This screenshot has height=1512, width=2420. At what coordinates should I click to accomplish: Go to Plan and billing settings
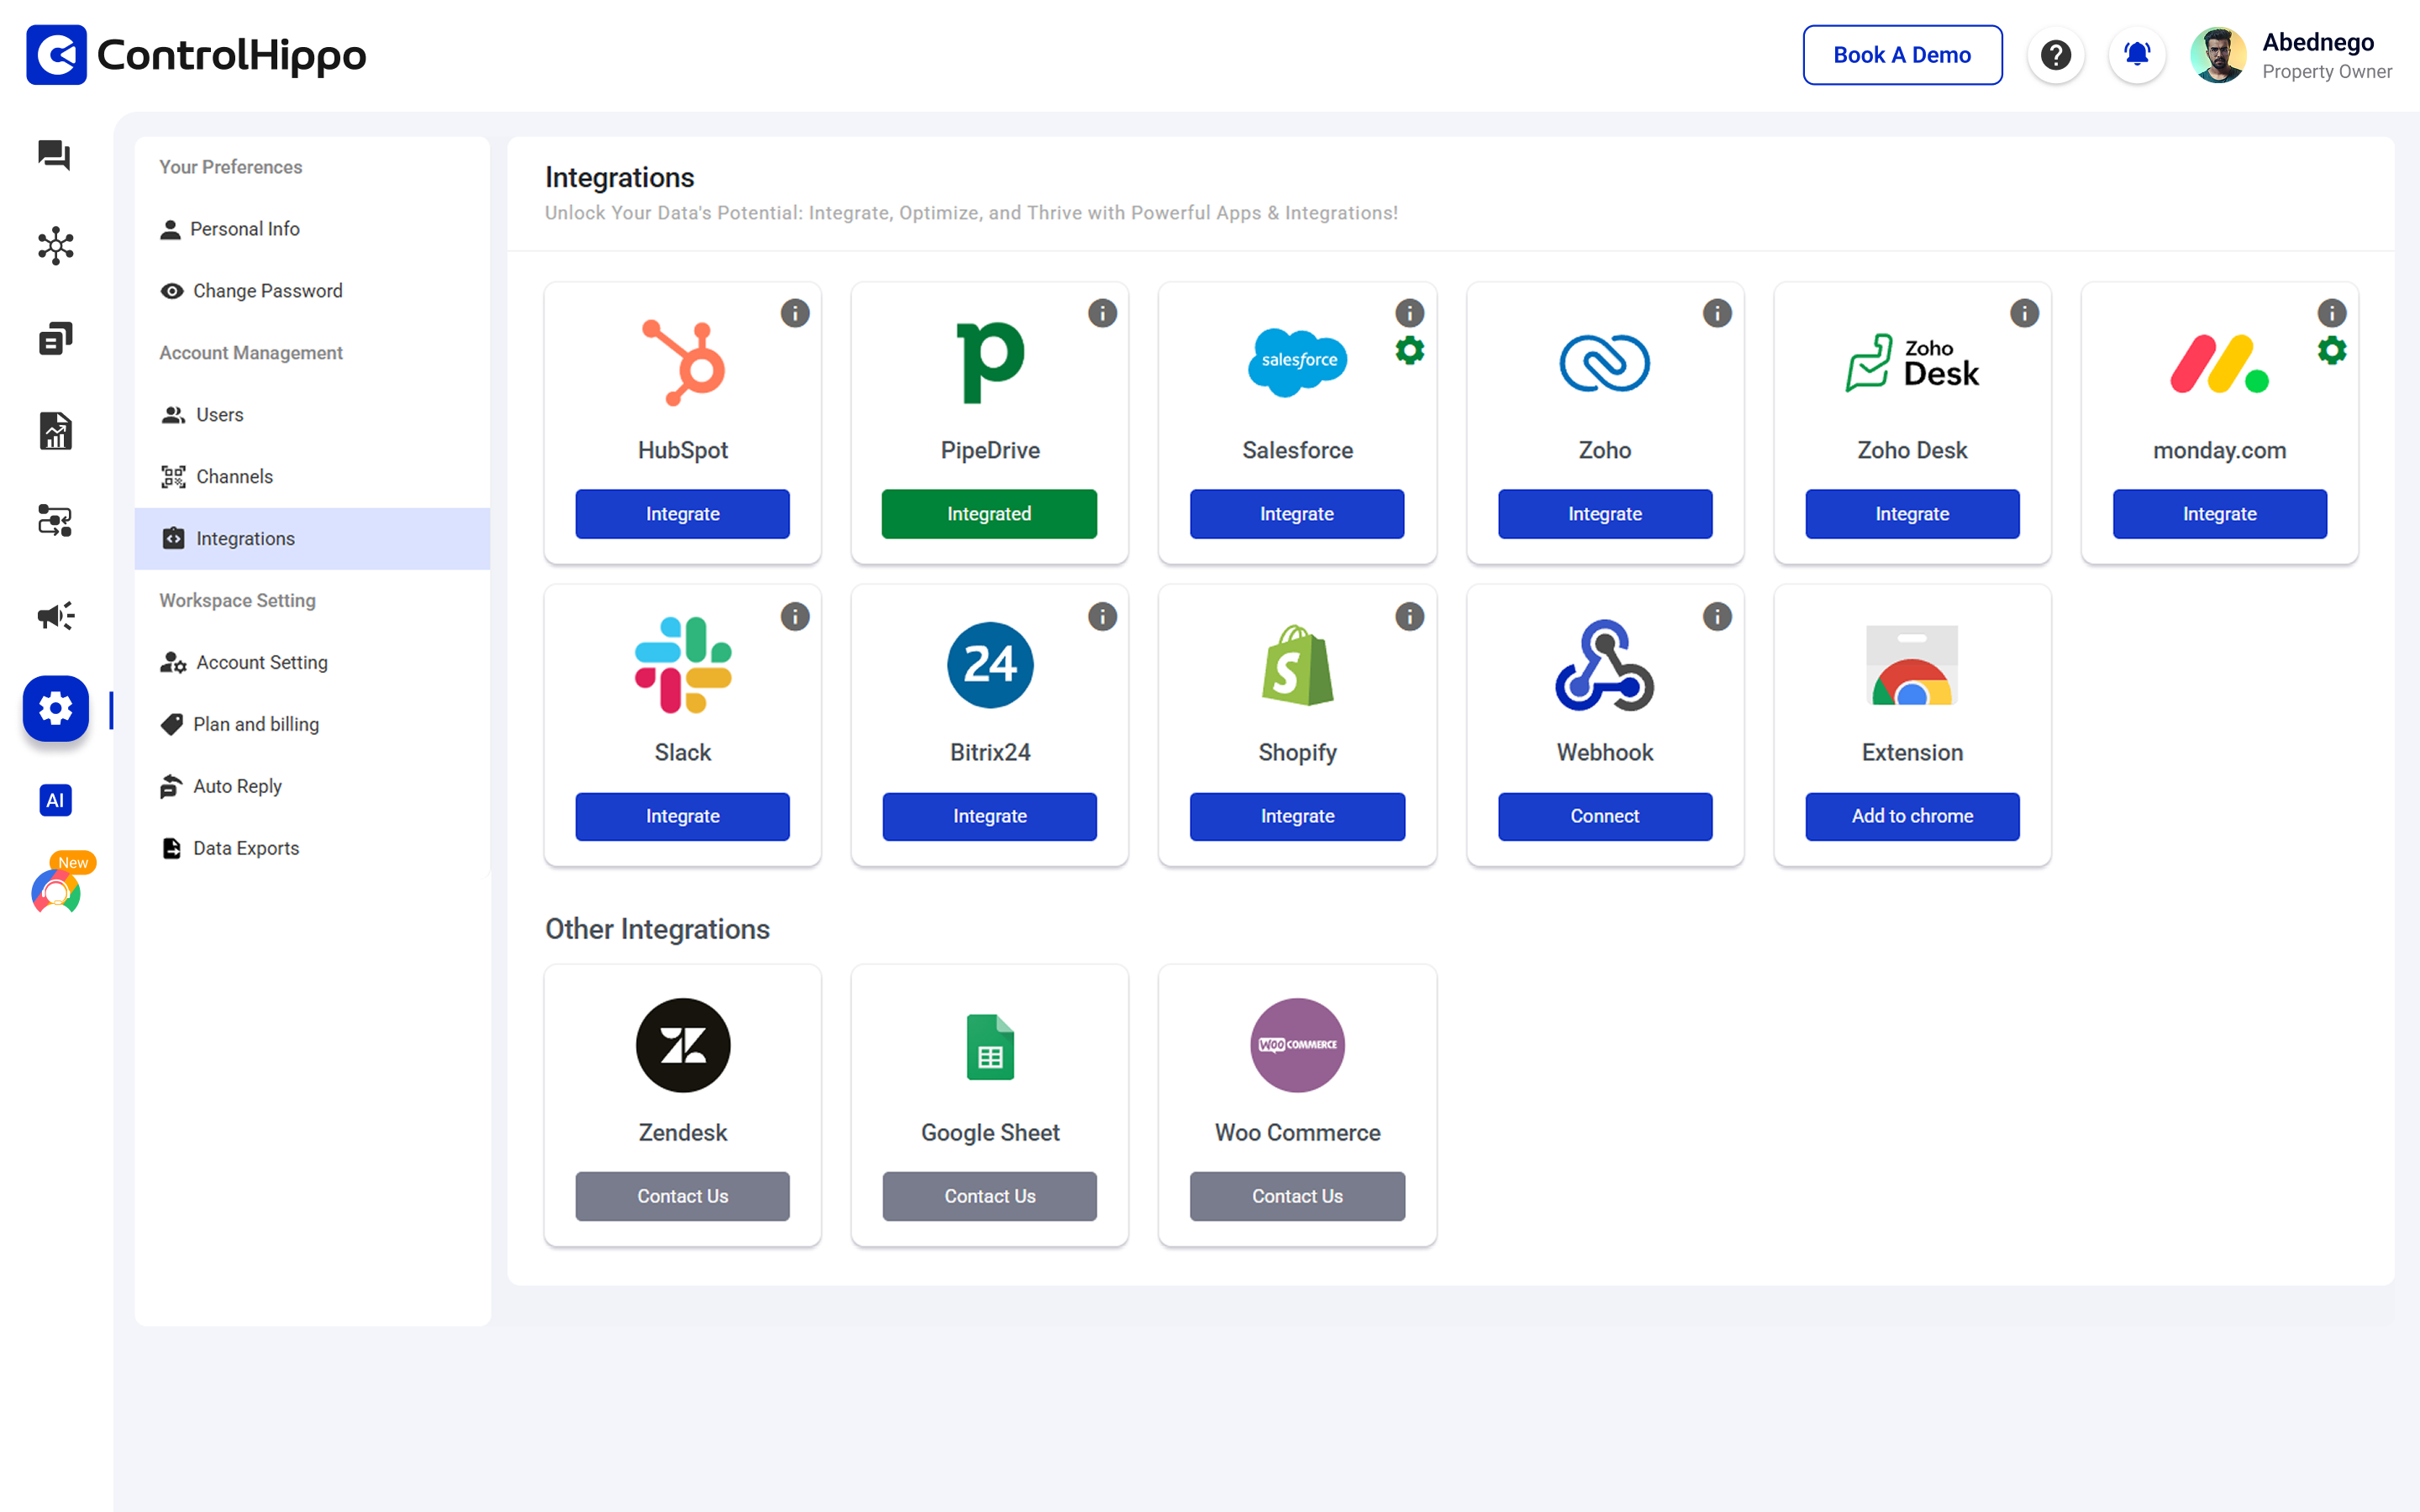click(x=255, y=723)
